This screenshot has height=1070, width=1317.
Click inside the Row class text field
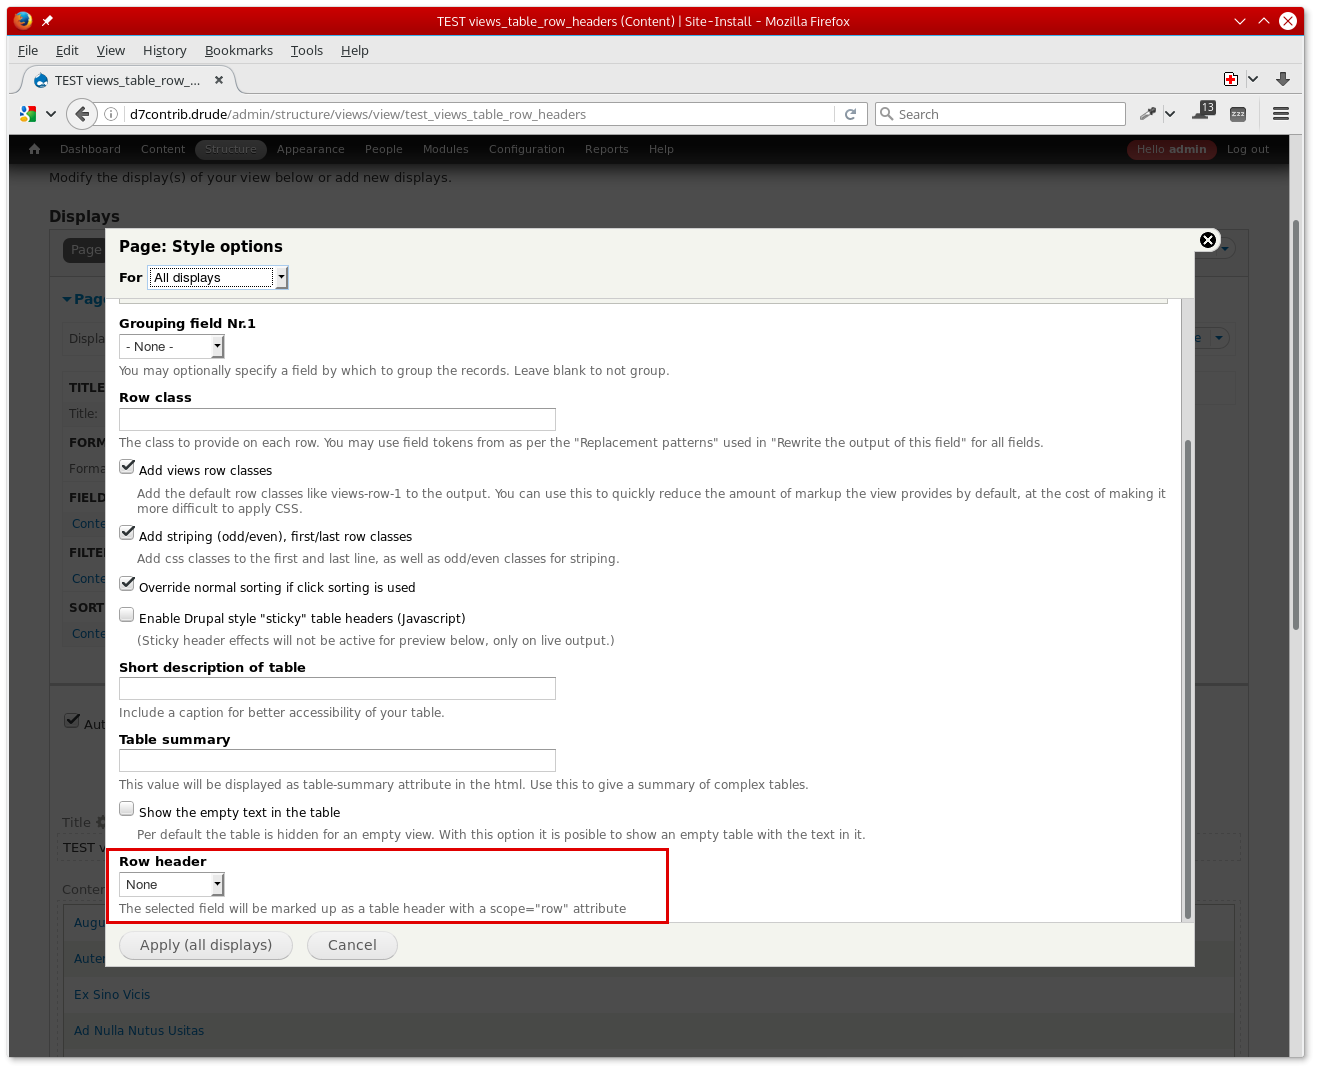(337, 419)
